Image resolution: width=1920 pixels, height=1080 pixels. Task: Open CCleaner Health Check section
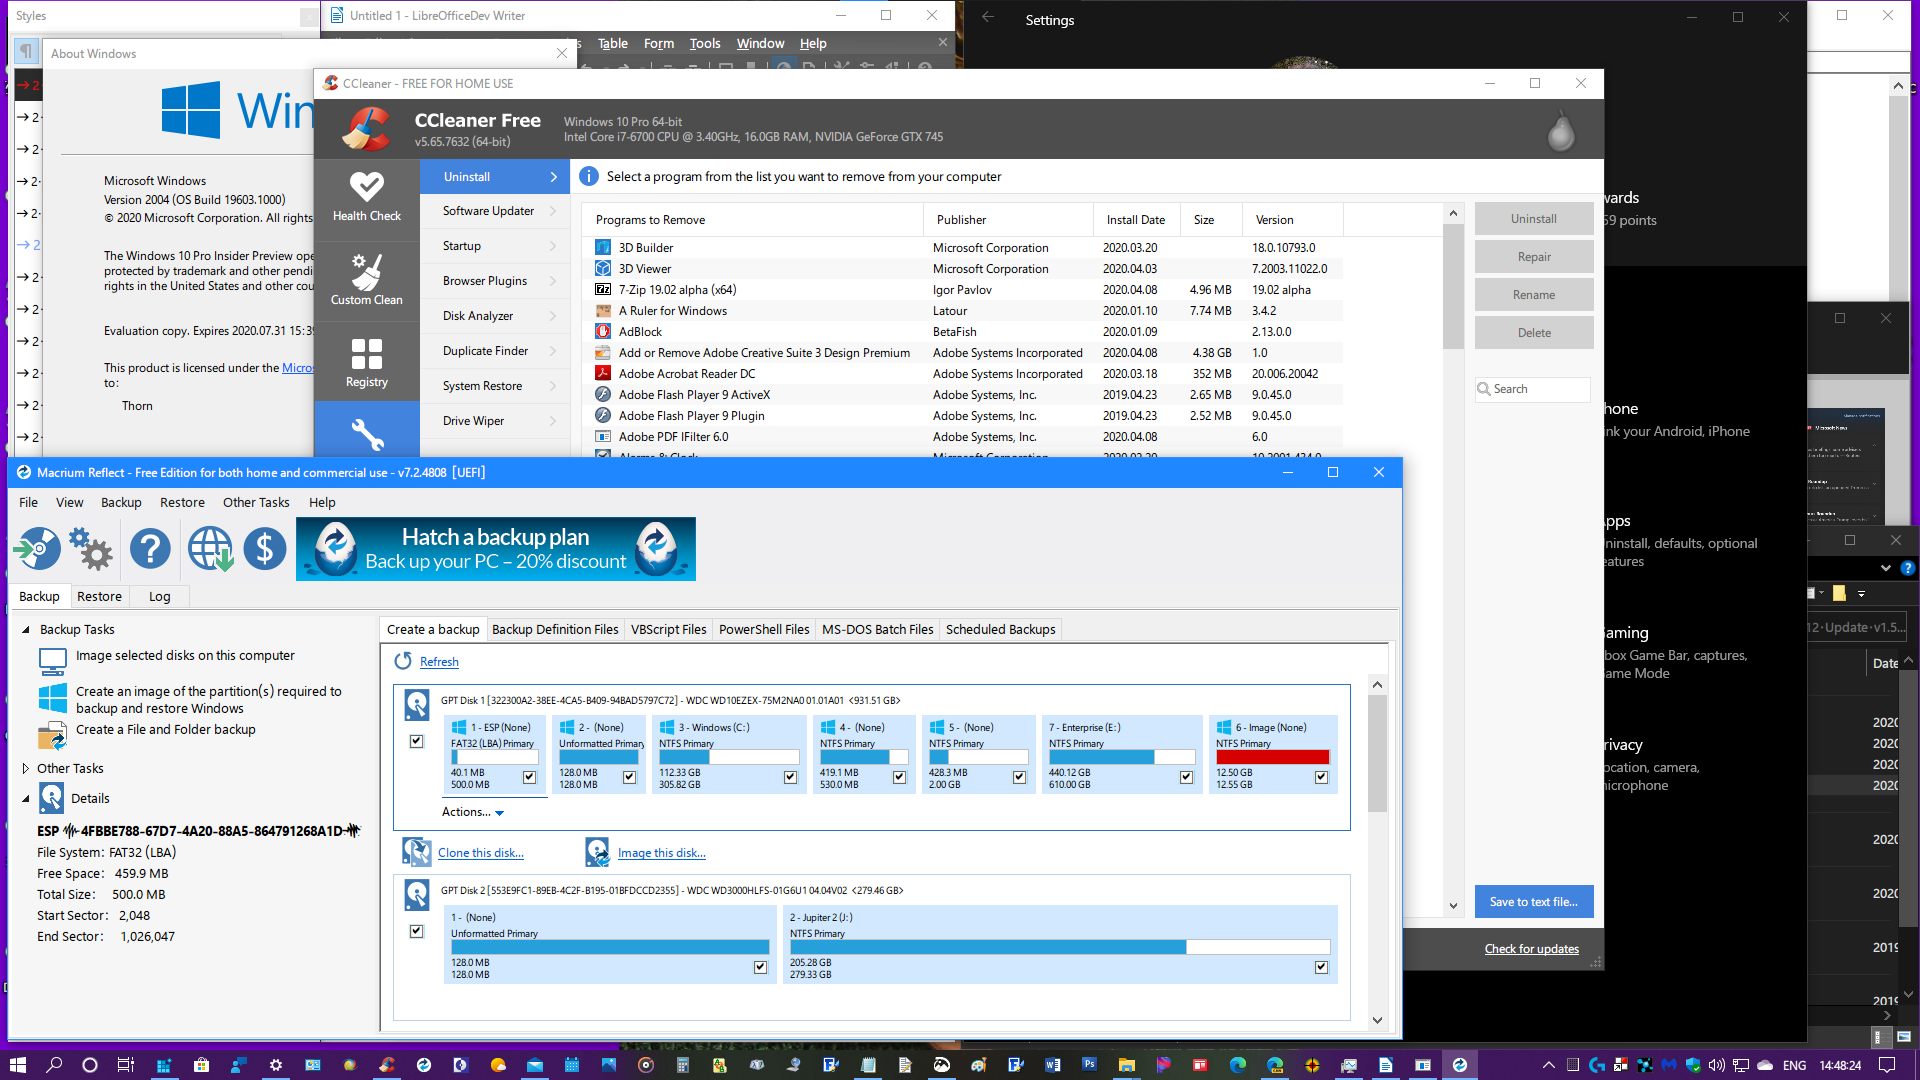click(367, 197)
